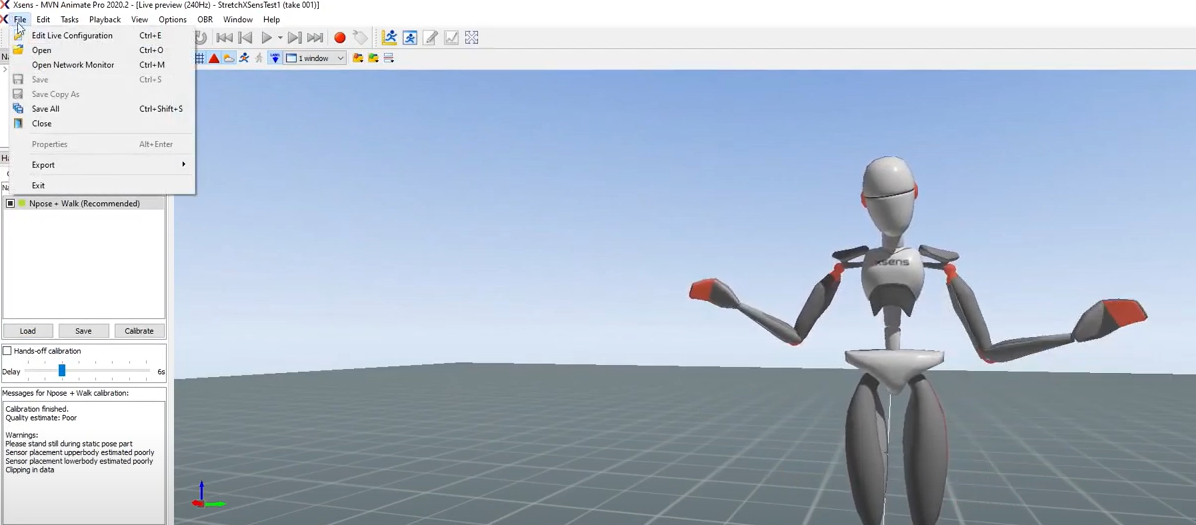Screen dimensions: 1196x525
Task: Step back one frame
Action: [245, 37]
